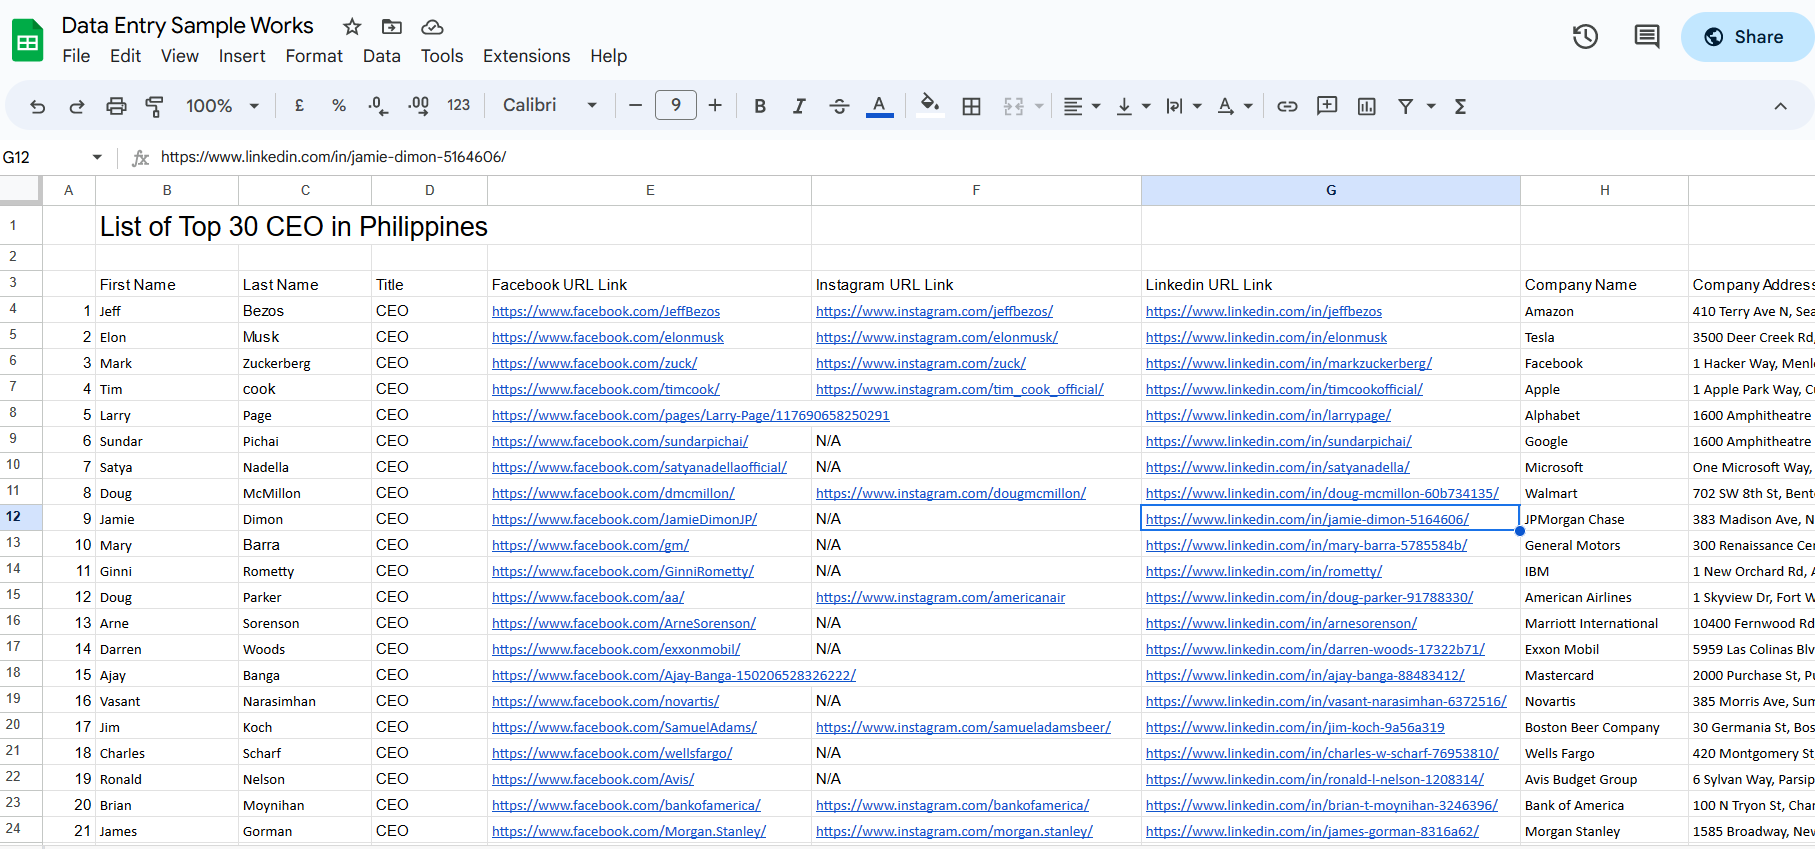Decrease font size minus button
Screen dimensions: 1815x849
click(635, 105)
